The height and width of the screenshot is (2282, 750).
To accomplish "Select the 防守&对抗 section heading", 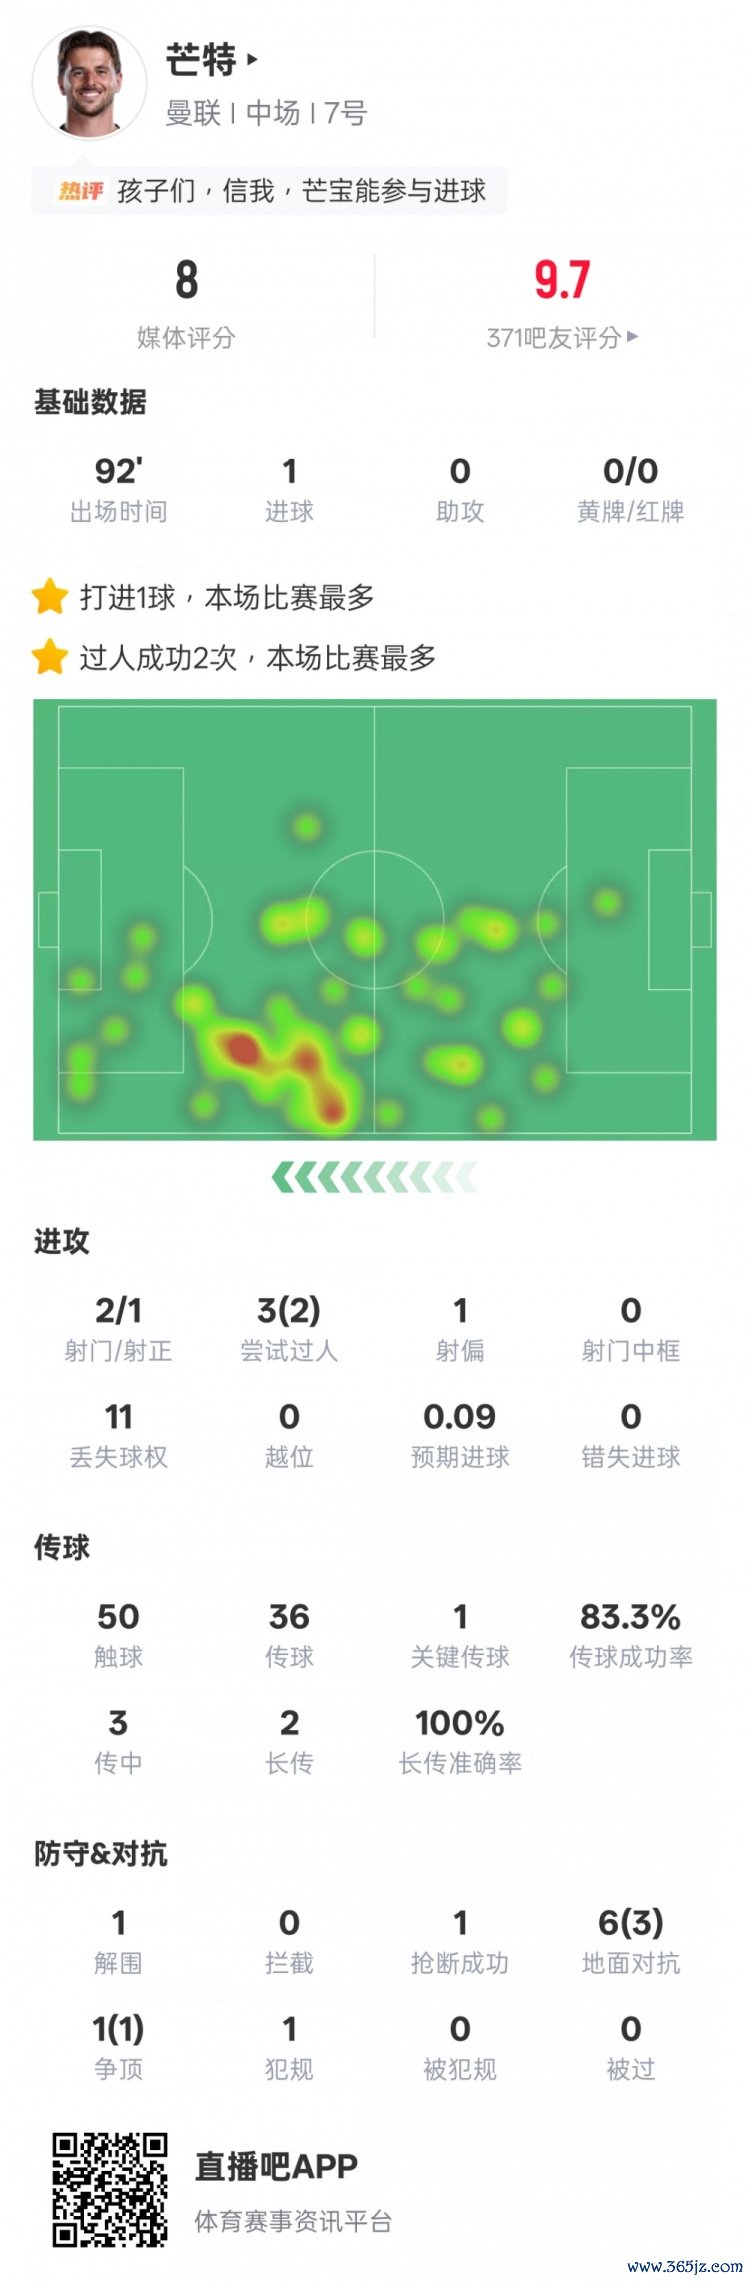I will [x=100, y=1854].
